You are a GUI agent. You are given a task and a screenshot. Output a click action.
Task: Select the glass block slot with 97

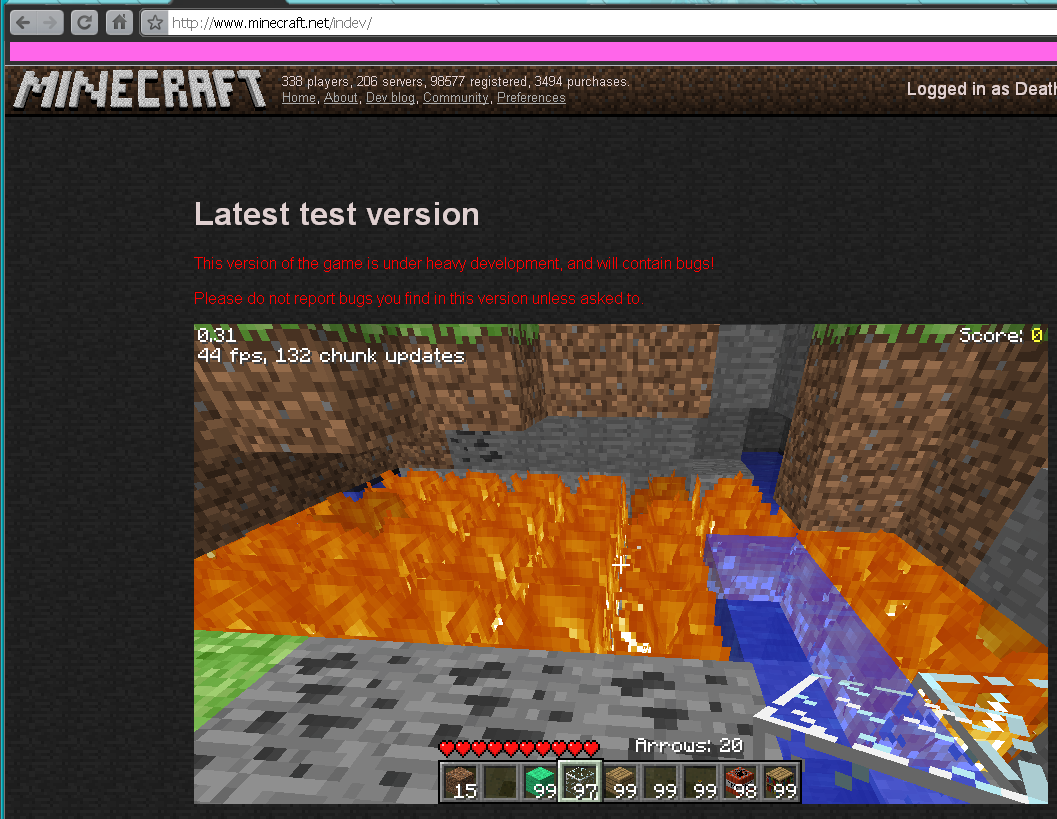coord(580,782)
